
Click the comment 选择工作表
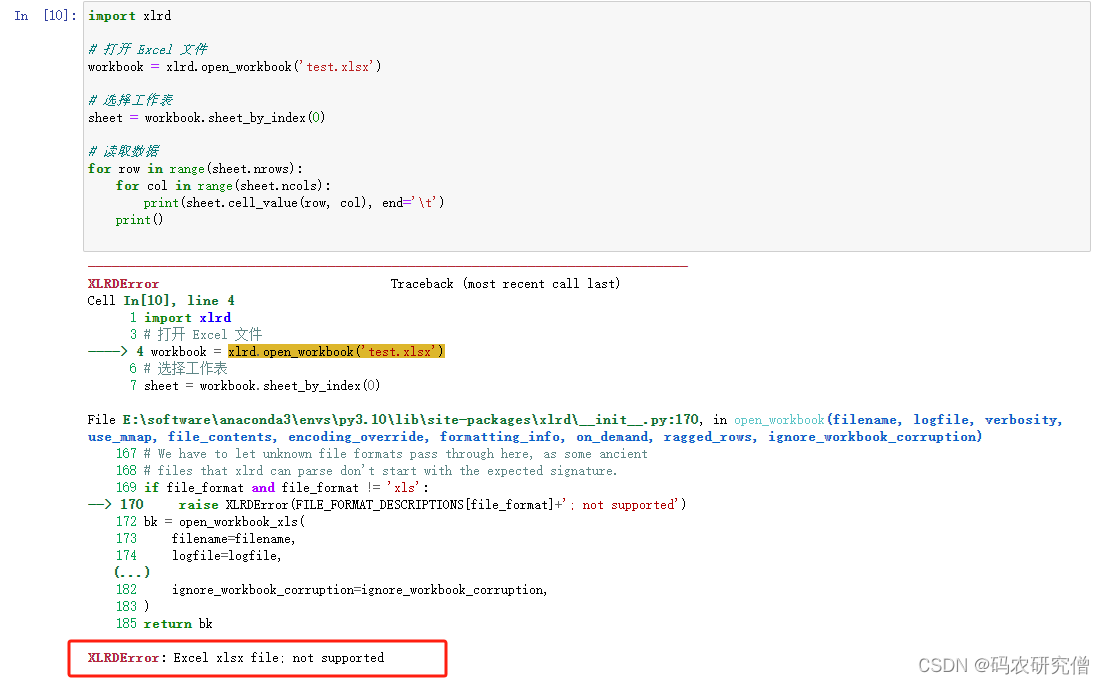(x=130, y=99)
